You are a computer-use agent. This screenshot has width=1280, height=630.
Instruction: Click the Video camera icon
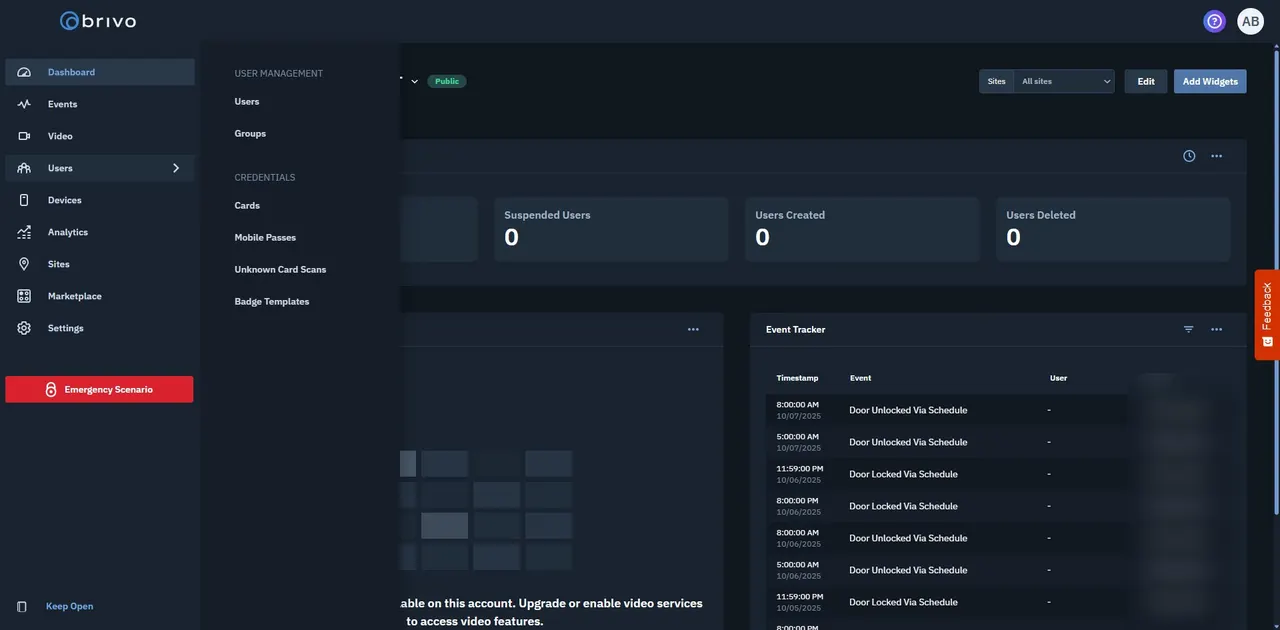click(x=24, y=136)
